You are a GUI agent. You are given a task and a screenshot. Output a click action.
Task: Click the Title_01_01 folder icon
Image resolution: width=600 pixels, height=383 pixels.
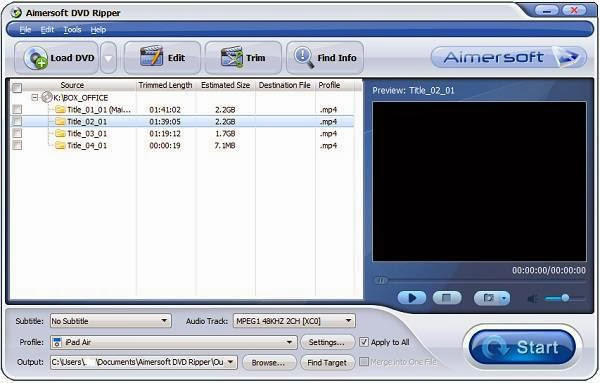[60, 110]
